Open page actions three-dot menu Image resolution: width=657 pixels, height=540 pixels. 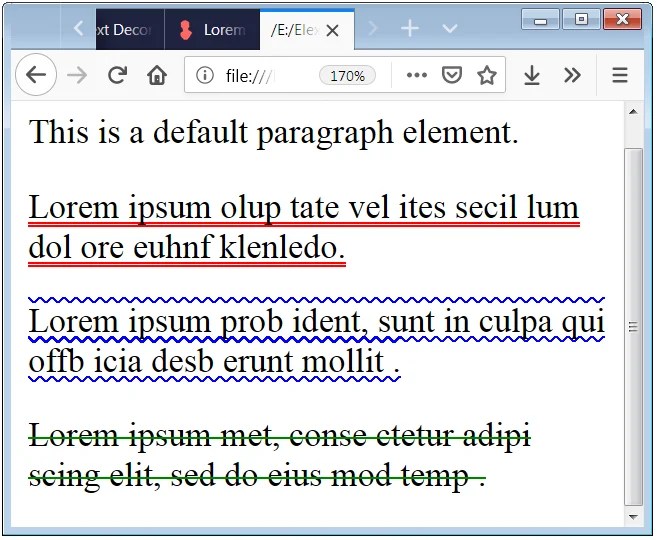[416, 75]
